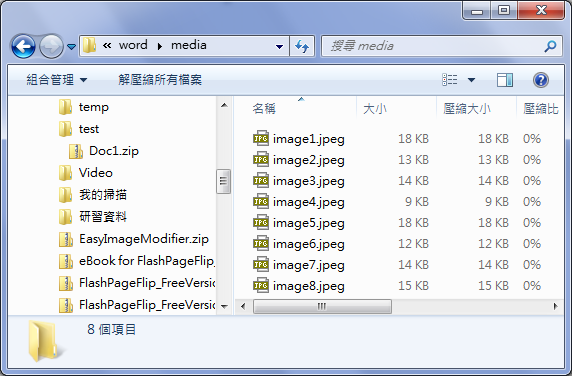
Task: Open Help with the question mark
Action: 541,80
